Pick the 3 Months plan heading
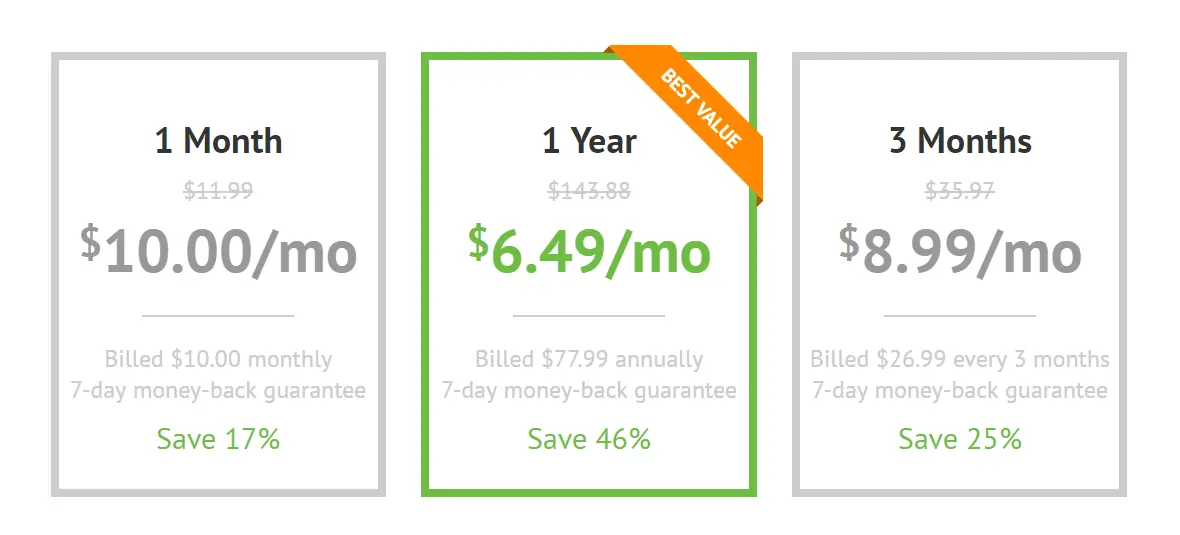 point(960,141)
